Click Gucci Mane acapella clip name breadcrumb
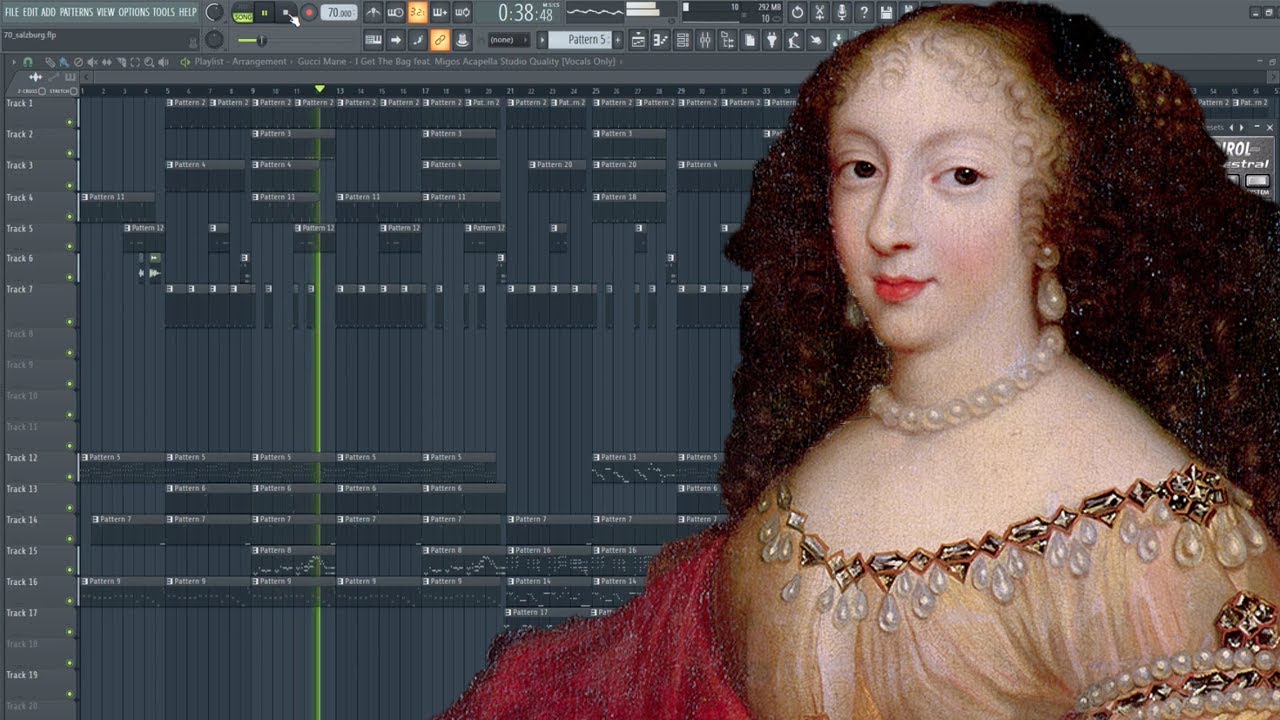 pos(456,62)
